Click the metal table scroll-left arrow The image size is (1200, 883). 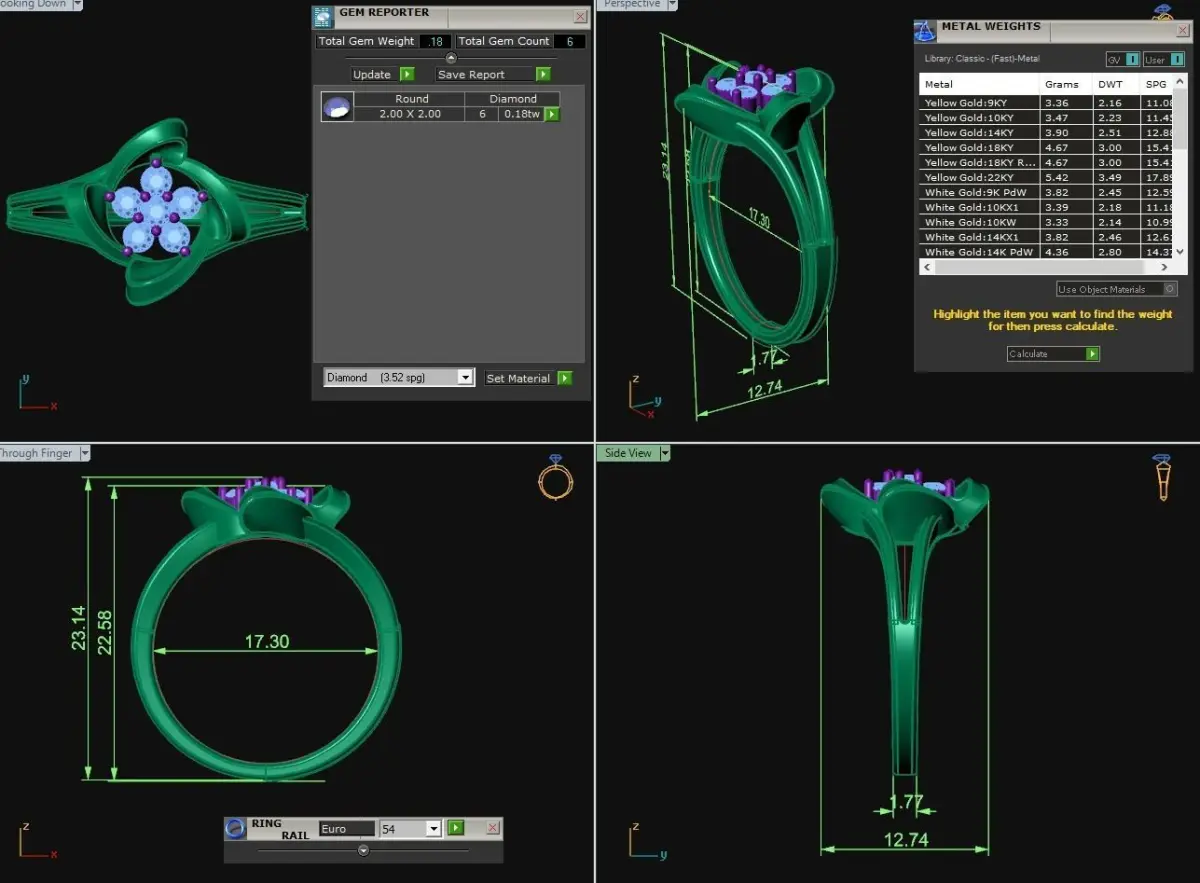pos(926,267)
